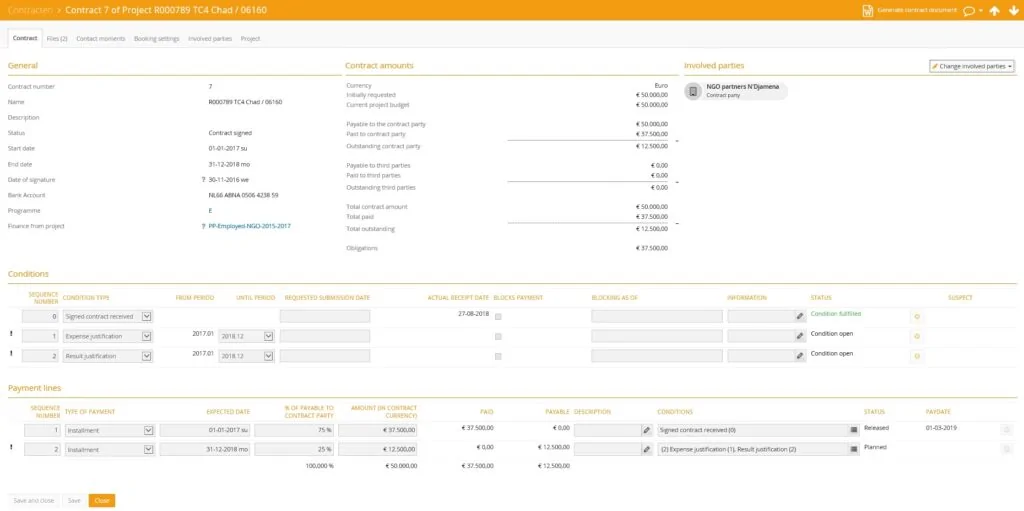Open Change involved parties dropdown

[x=972, y=66]
